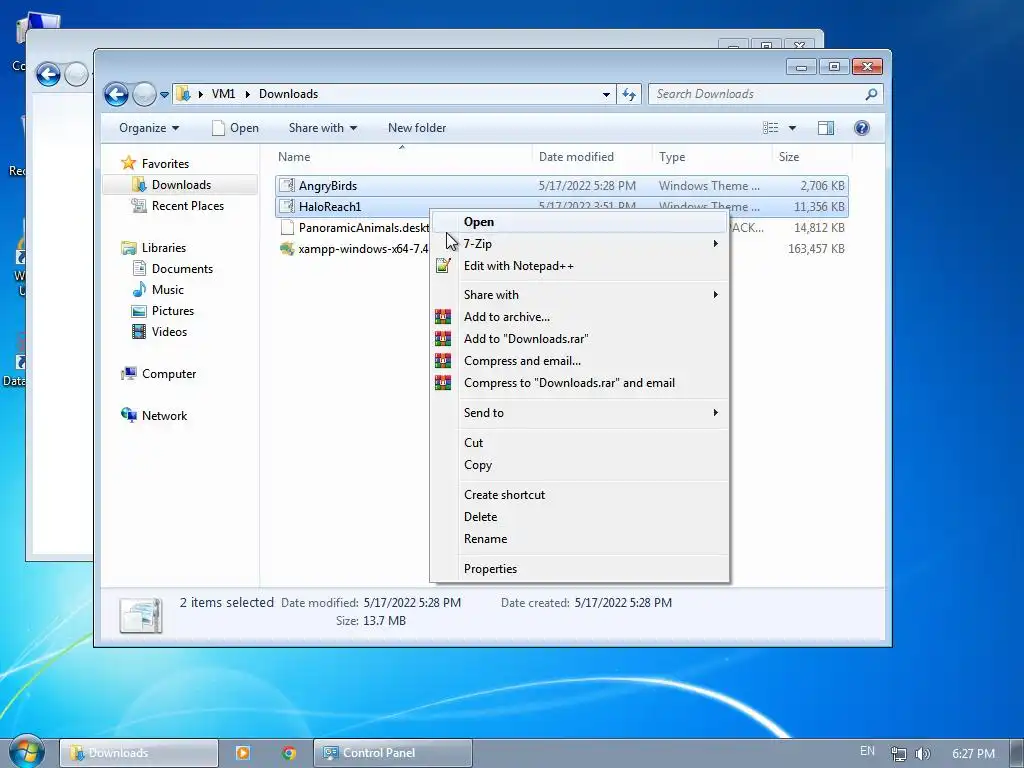
Task: Sort by the Size column header
Action: (x=812, y=157)
